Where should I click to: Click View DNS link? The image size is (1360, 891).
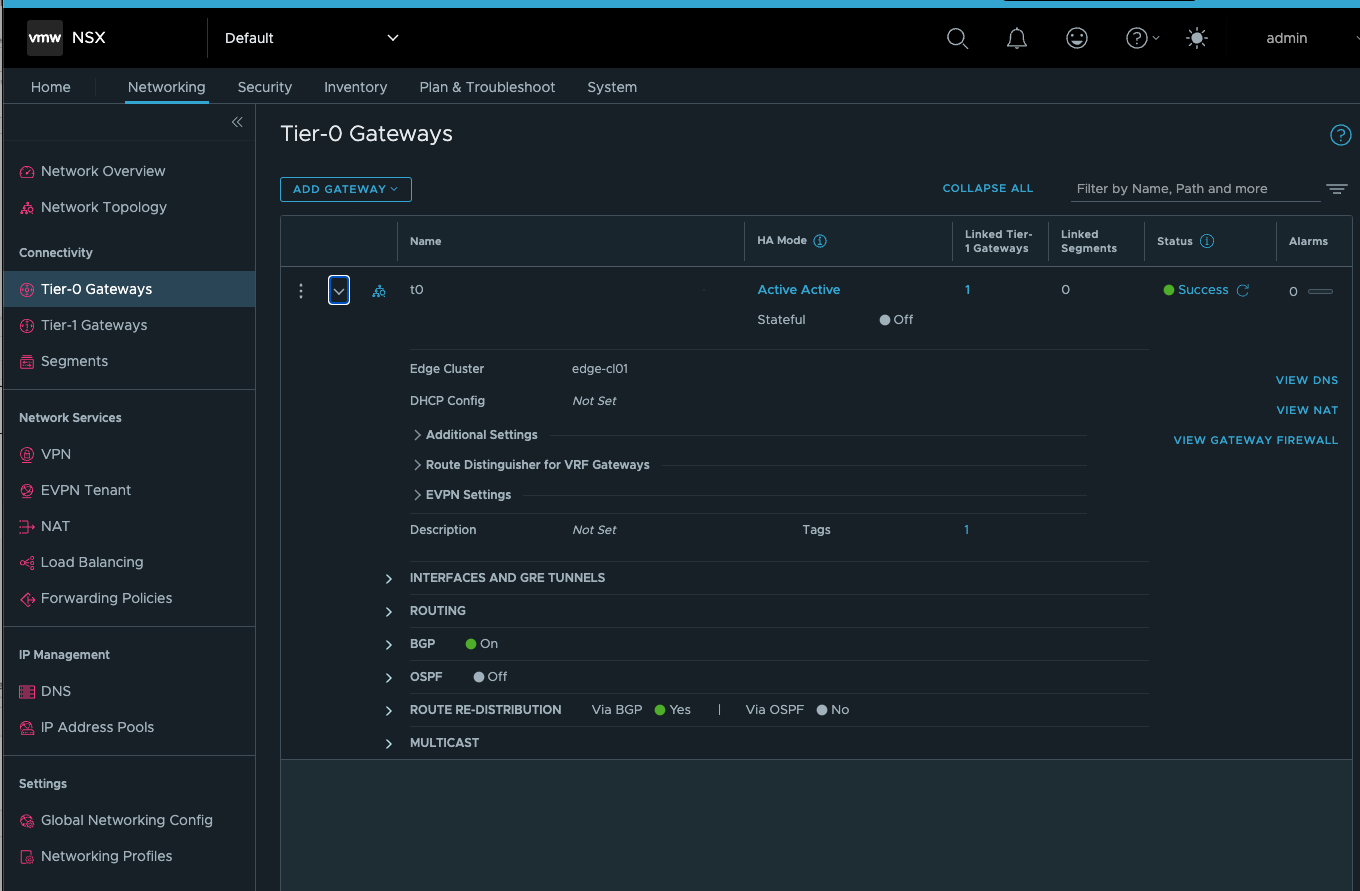tap(1307, 380)
